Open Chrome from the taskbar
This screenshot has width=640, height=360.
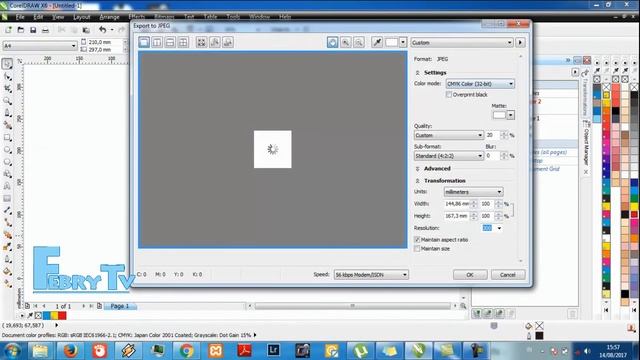(187, 351)
